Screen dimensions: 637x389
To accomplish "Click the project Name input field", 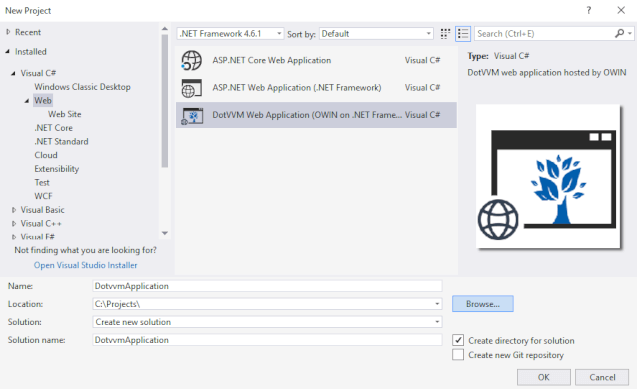I will click(267, 286).
